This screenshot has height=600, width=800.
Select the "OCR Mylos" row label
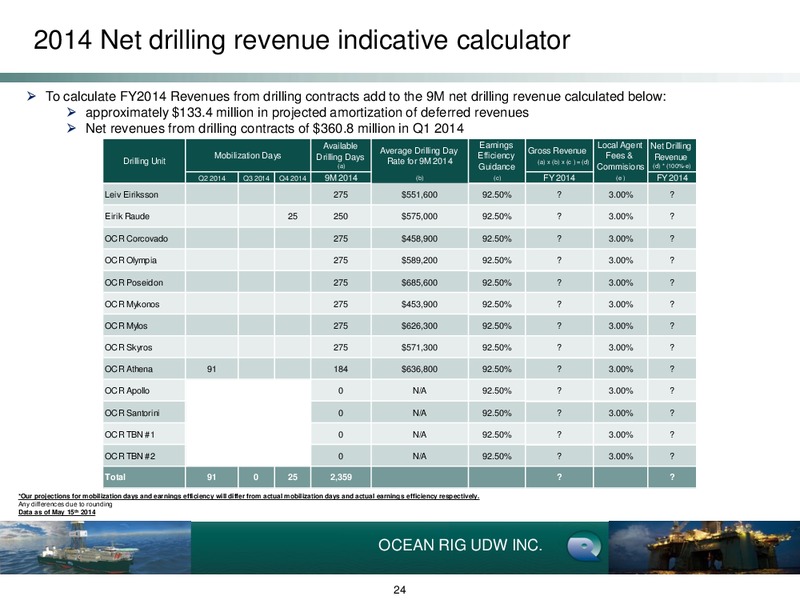(126, 326)
